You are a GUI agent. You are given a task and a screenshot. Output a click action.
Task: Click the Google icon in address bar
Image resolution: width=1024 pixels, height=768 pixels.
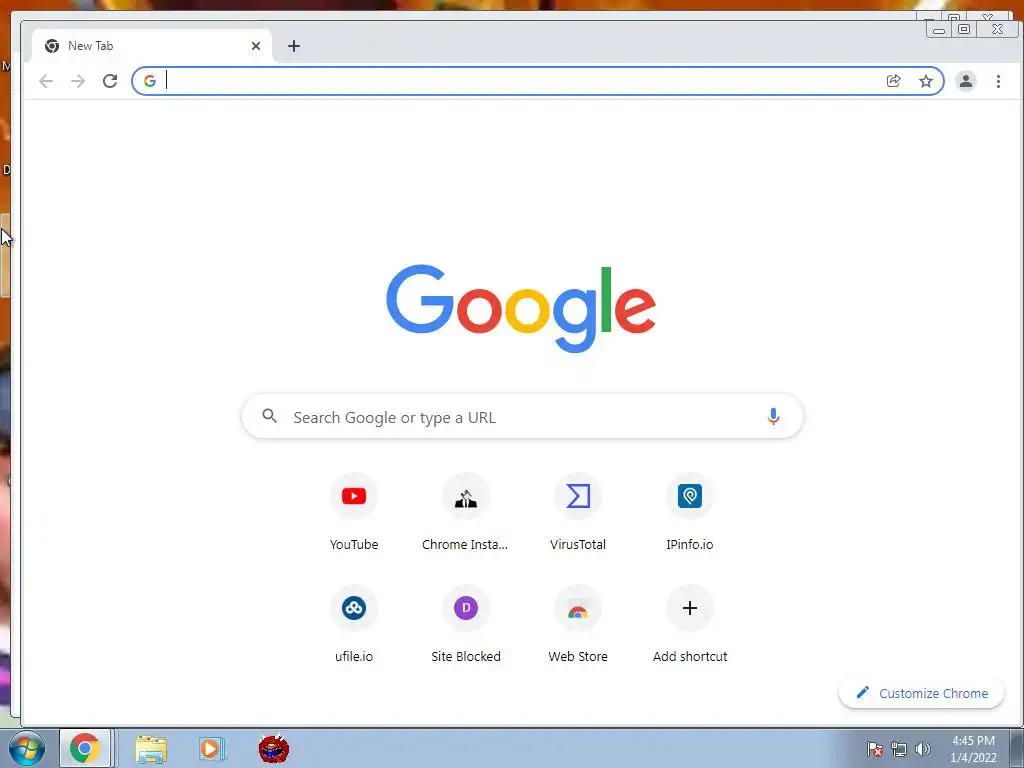click(150, 81)
